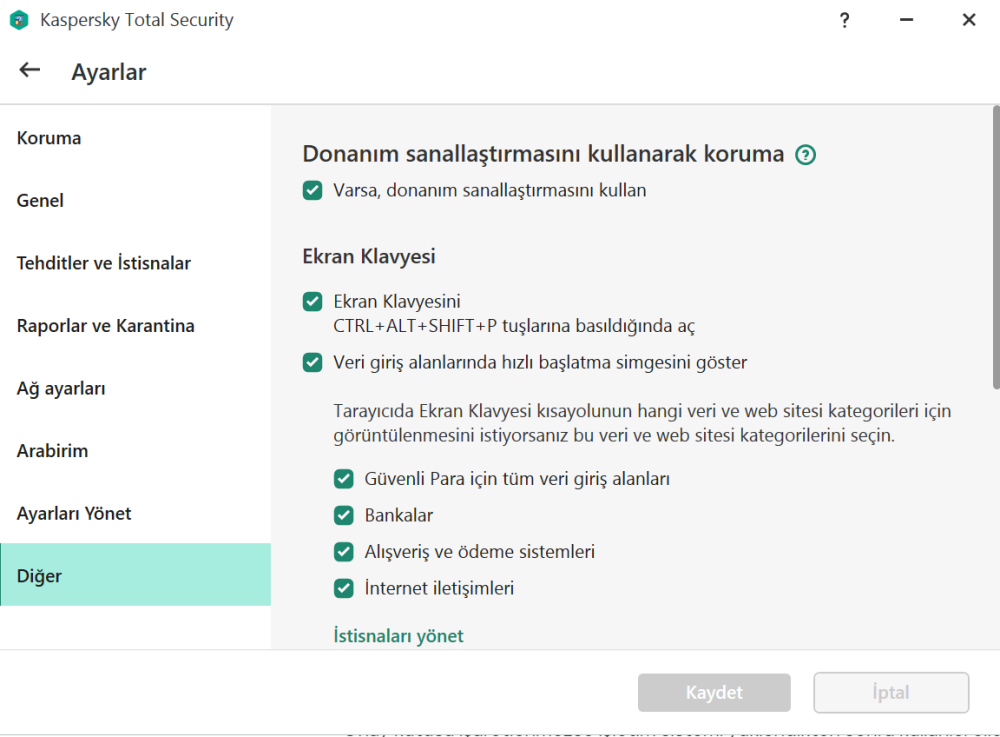The image size is (1000, 737).
Task: Select the Koruma settings section
Action: tap(48, 137)
